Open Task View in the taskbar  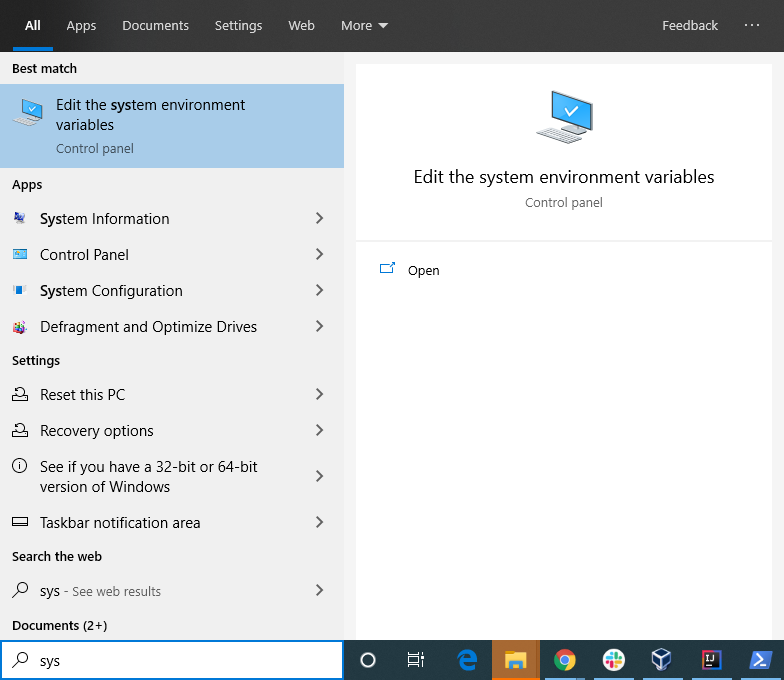[416, 660]
